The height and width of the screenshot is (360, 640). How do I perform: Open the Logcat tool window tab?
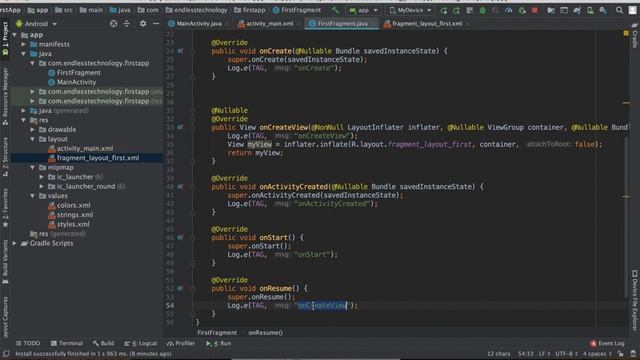coord(141,343)
